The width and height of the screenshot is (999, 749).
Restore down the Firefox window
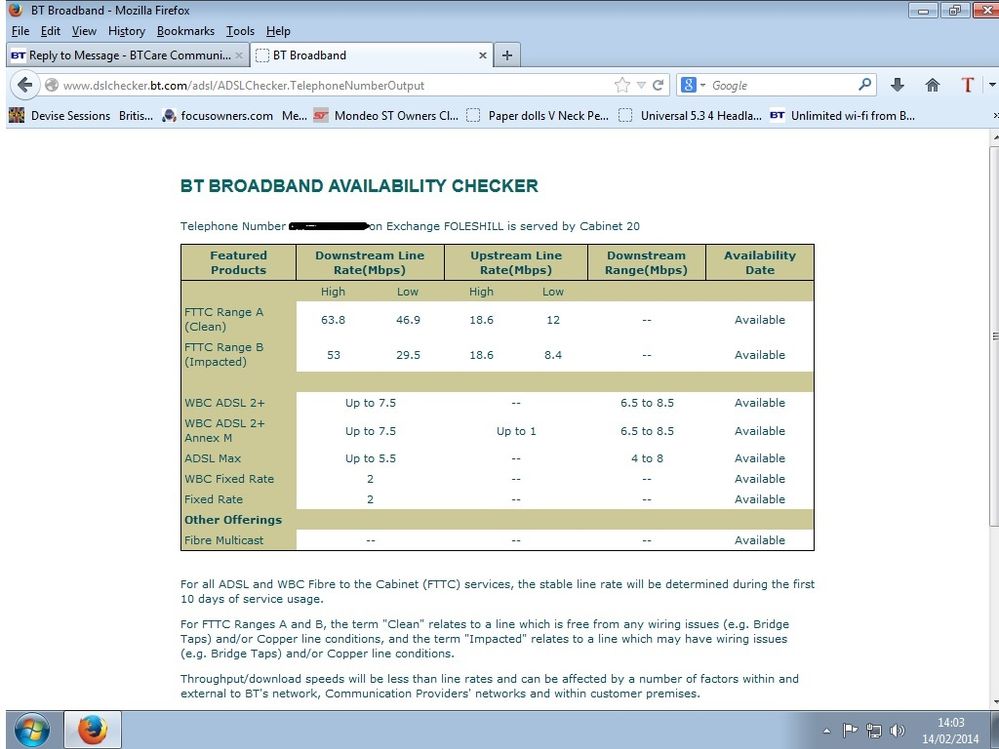pyautogui.click(x=954, y=10)
